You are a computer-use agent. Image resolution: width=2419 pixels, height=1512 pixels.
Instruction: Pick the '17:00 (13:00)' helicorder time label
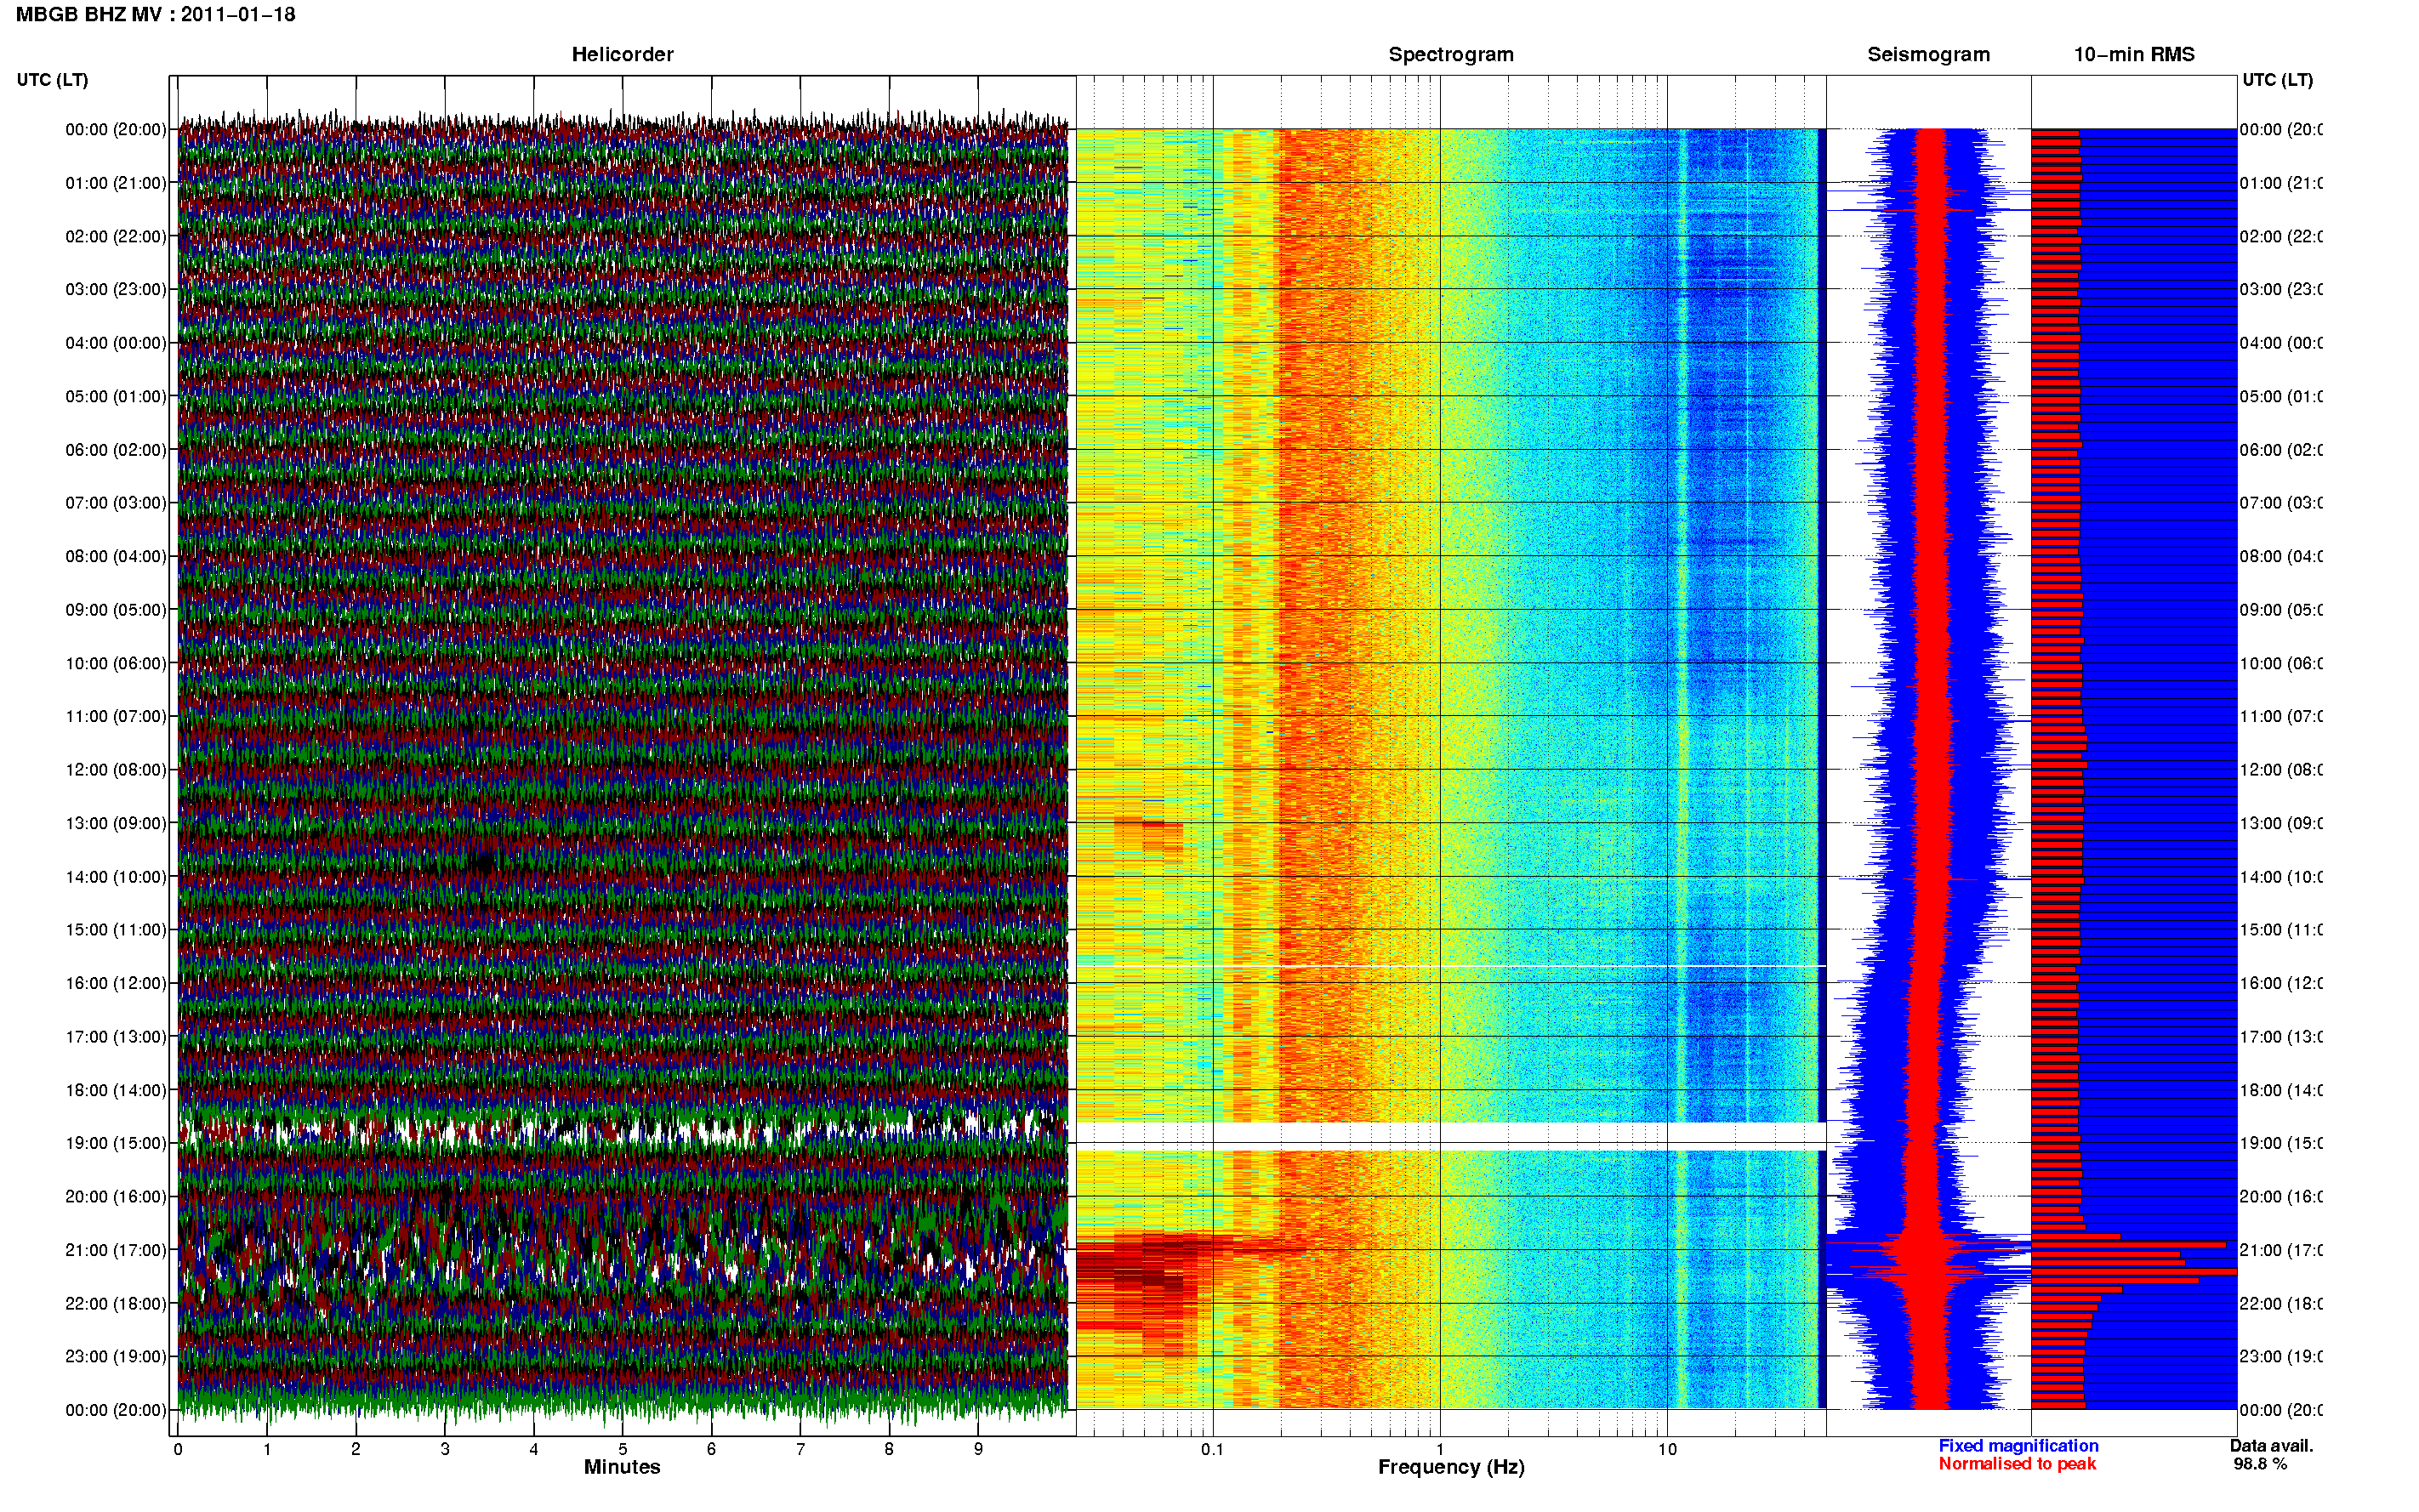116,1037
